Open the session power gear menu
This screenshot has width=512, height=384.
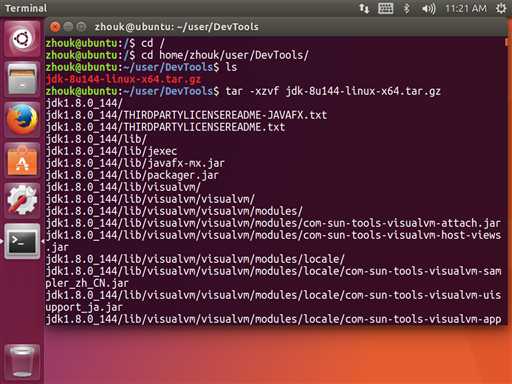(501, 8)
